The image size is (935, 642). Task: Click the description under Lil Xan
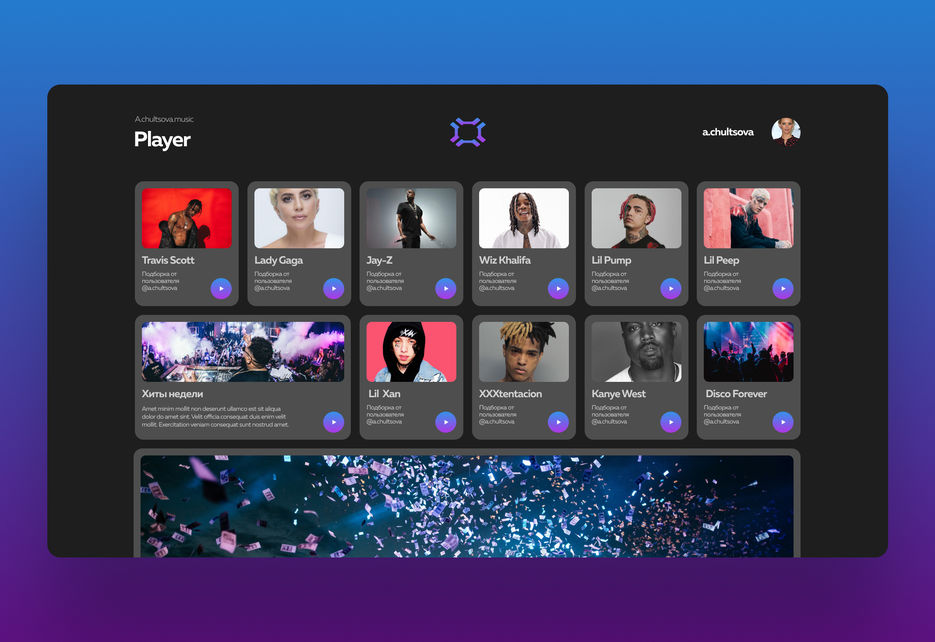pos(385,414)
